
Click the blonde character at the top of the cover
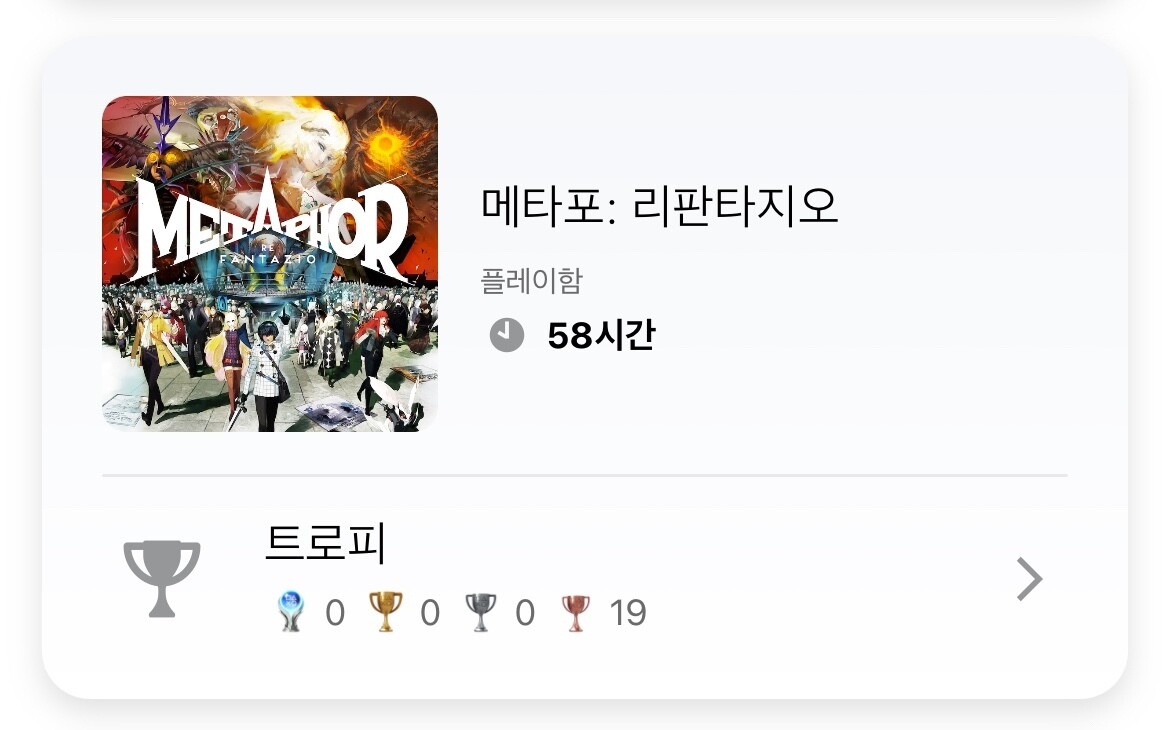point(315,149)
